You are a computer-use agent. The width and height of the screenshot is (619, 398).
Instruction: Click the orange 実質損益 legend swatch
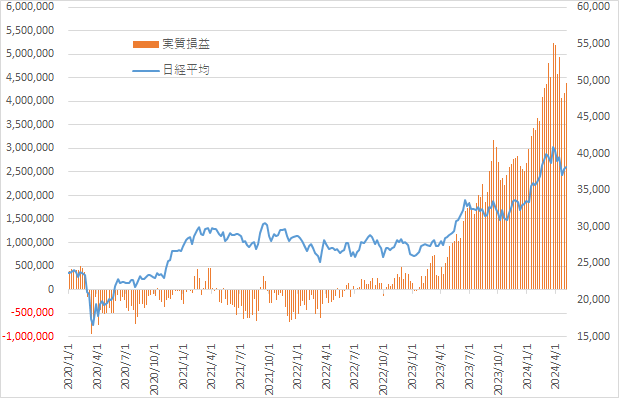click(x=146, y=44)
